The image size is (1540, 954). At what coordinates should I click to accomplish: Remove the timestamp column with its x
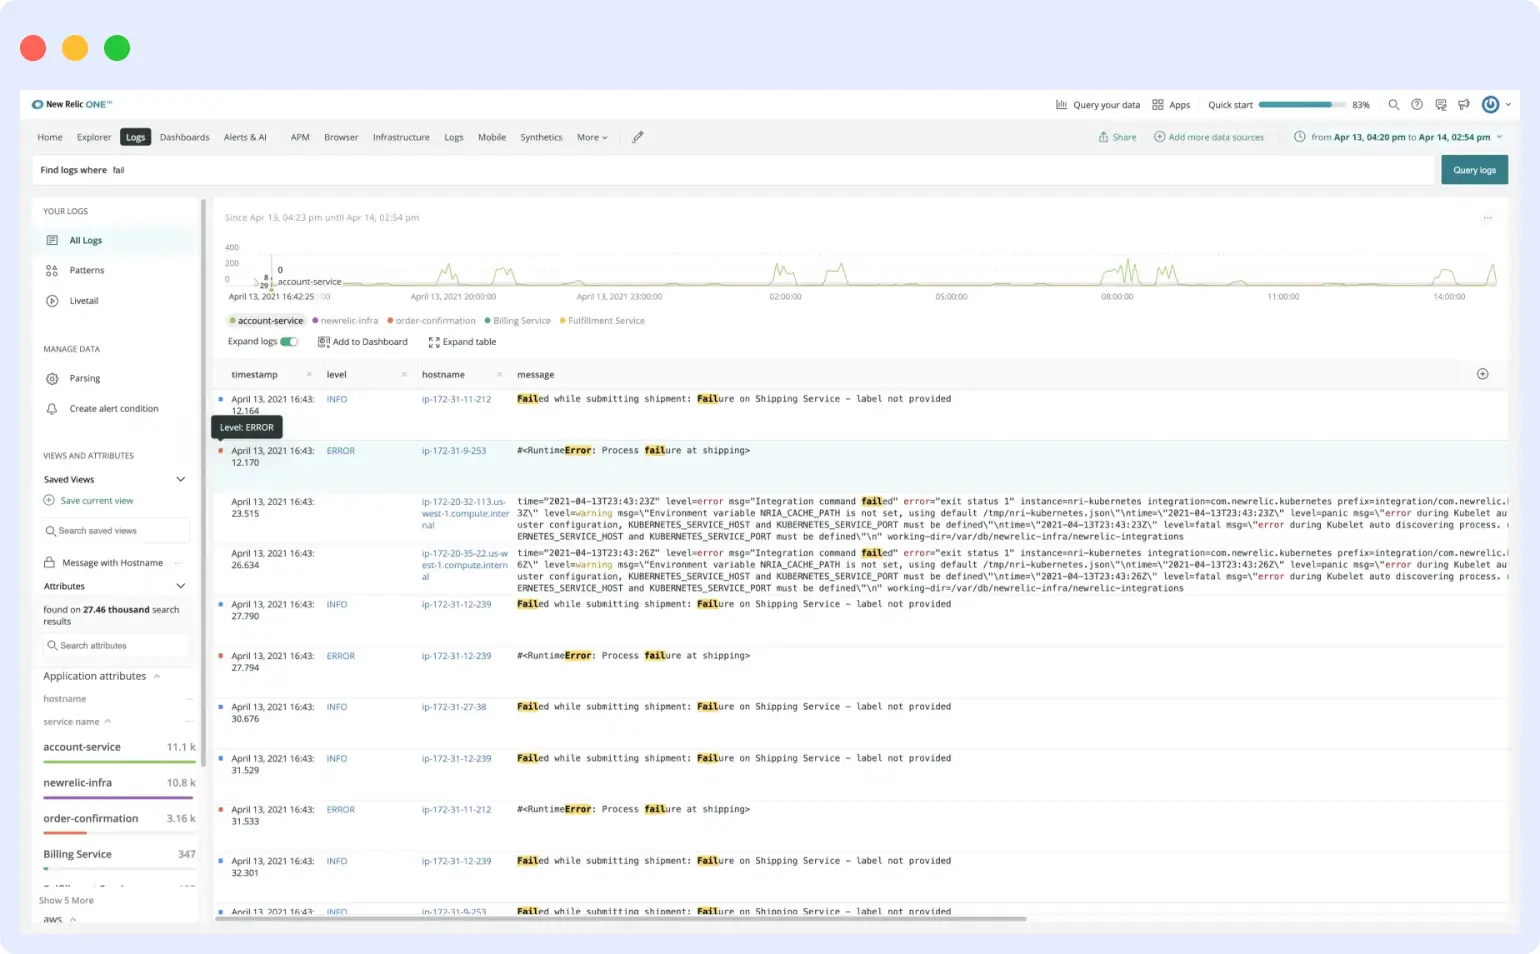(309, 374)
